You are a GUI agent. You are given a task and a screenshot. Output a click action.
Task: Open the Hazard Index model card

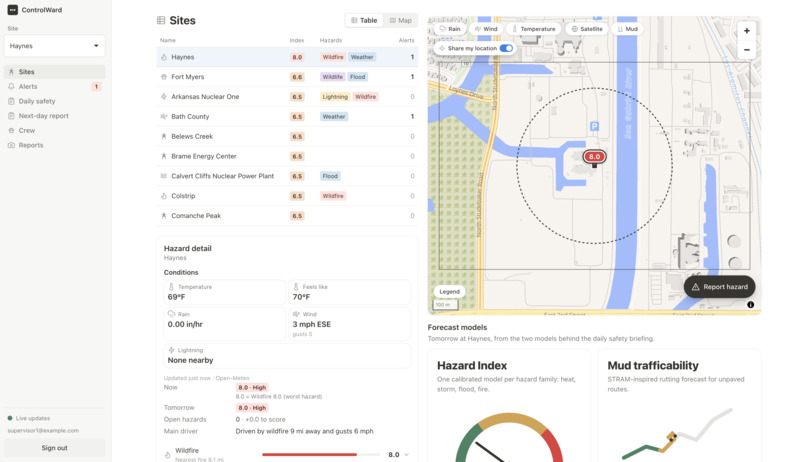pyautogui.click(x=509, y=406)
